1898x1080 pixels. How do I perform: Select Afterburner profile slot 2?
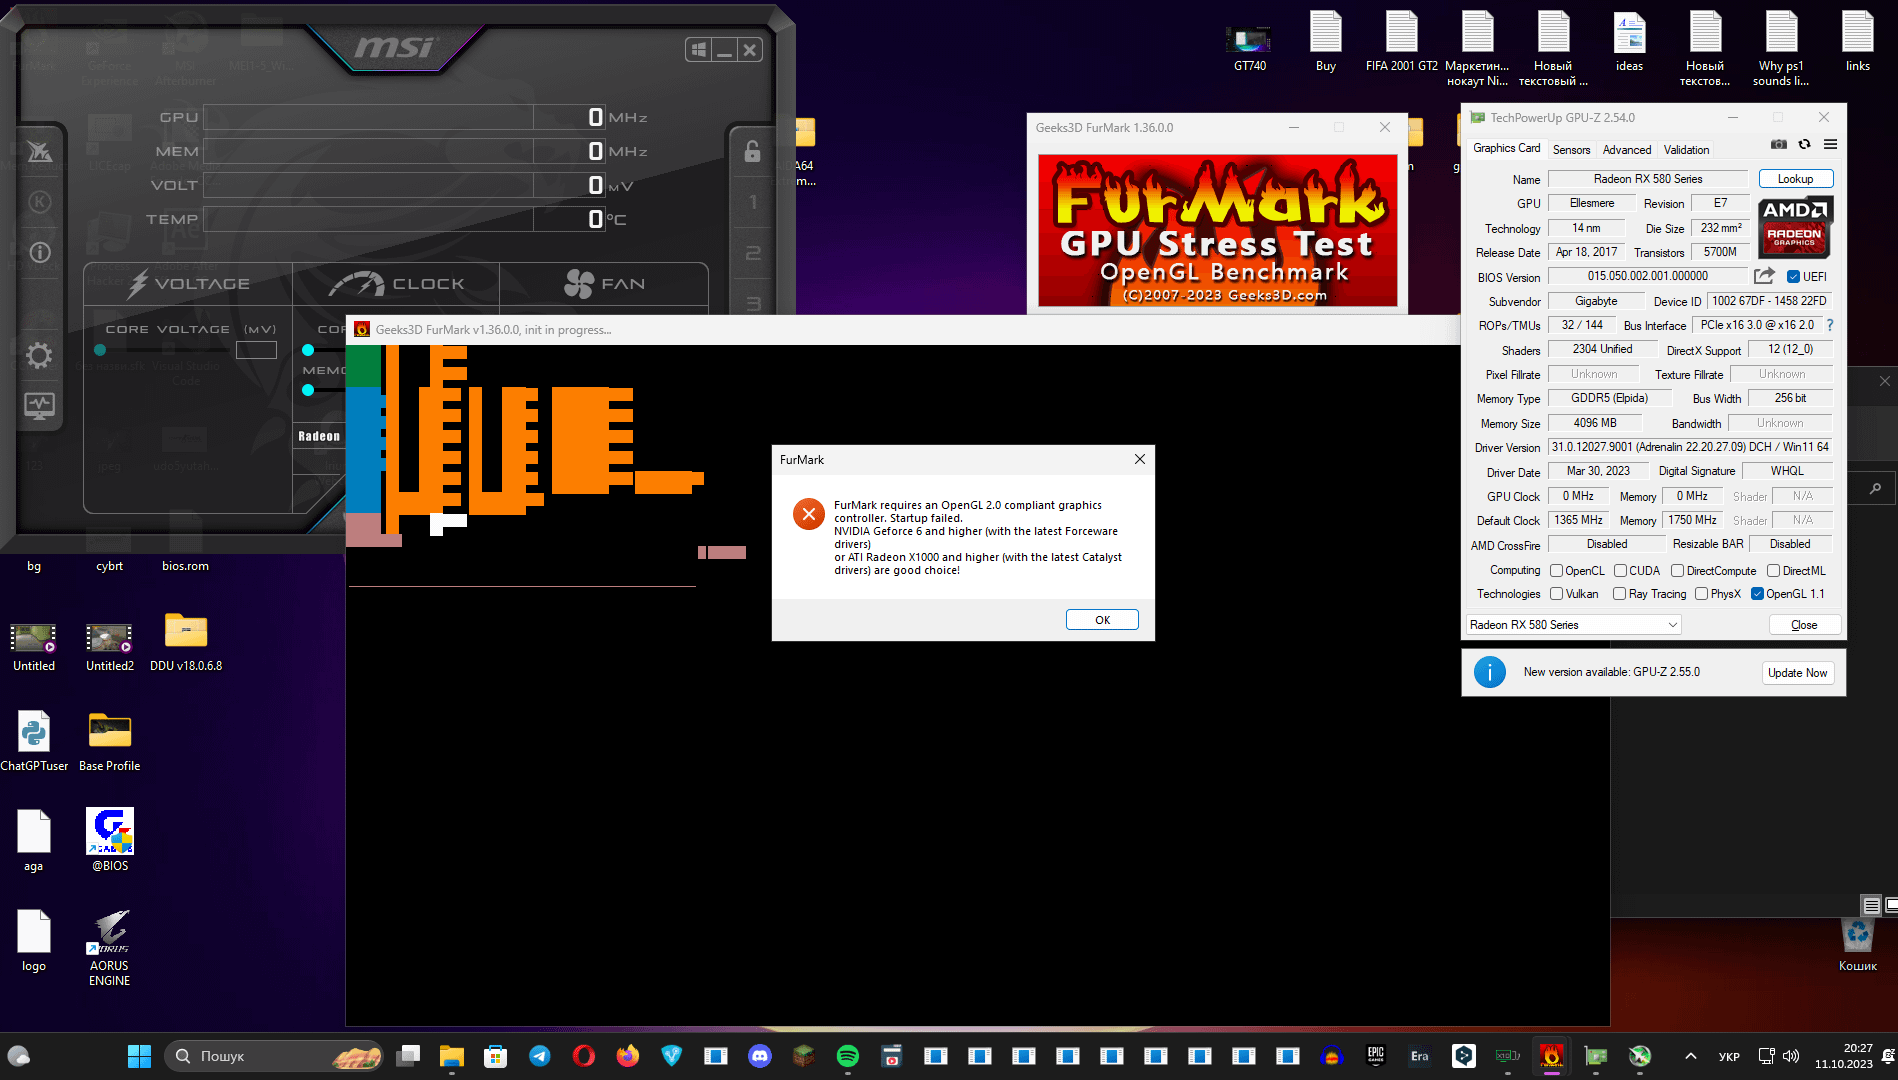(753, 253)
